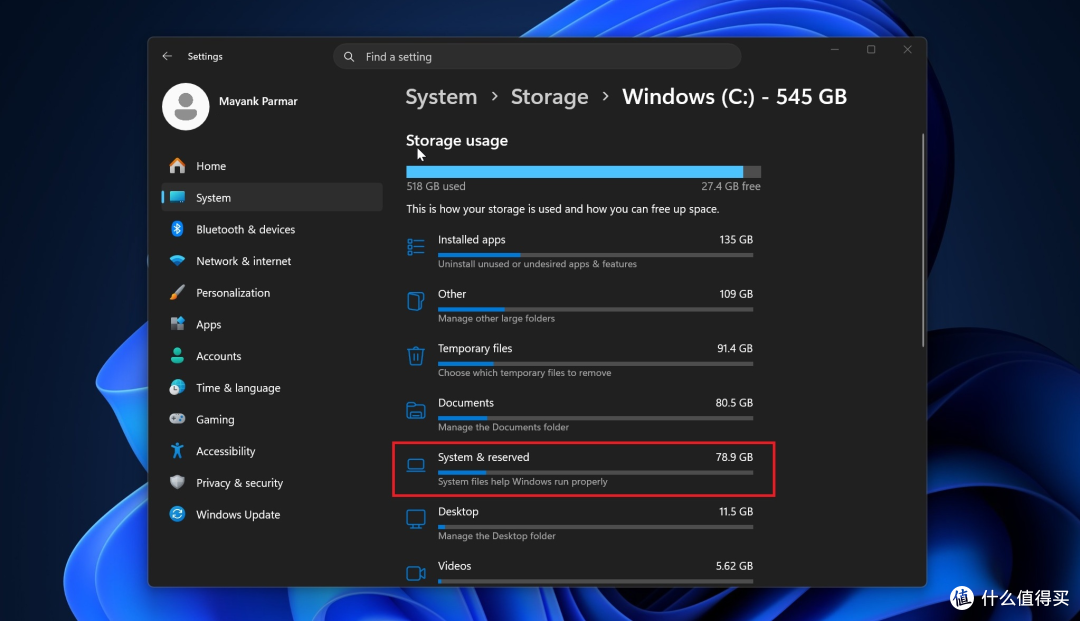Click the Personalization paintbrush icon
This screenshot has width=1080, height=621.
click(177, 293)
